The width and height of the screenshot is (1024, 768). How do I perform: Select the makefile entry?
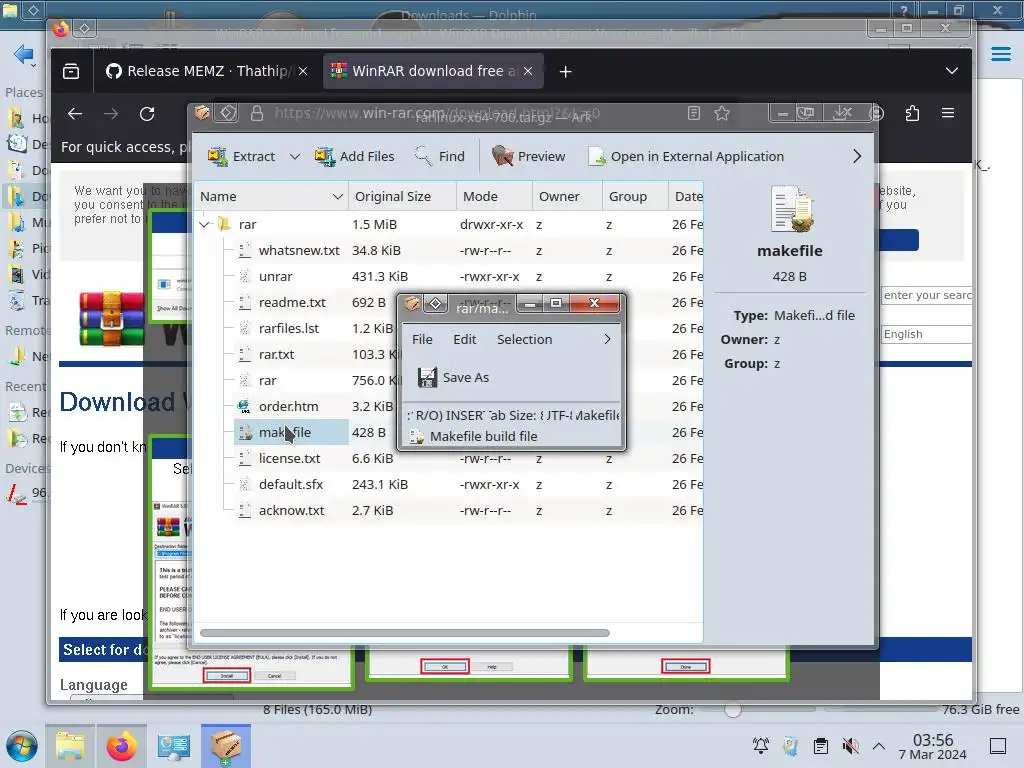291,432
